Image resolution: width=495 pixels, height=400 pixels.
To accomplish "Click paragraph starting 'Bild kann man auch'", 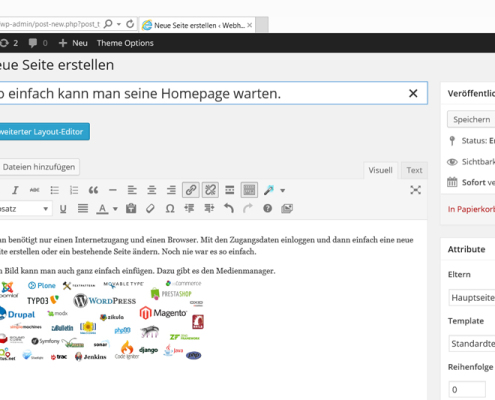I will (x=138, y=271).
